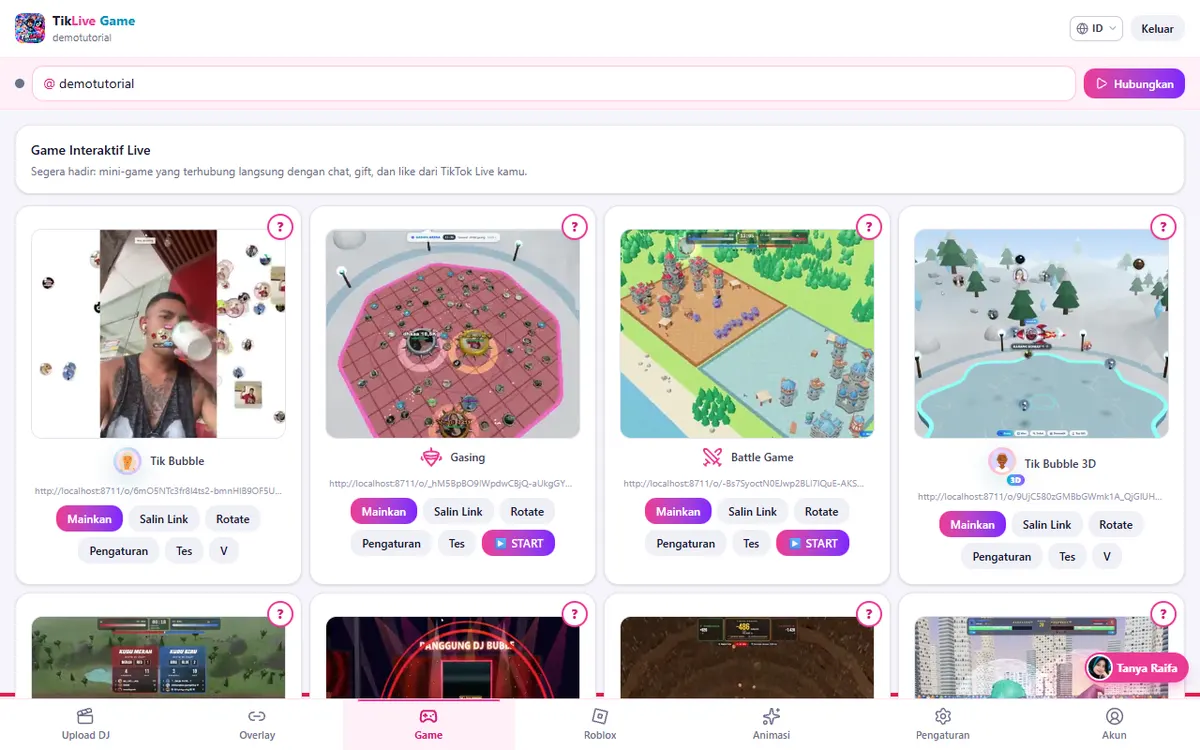Viewport: 1200px width, 750px height.
Task: Click the Keluar logout button
Action: 1157,29
